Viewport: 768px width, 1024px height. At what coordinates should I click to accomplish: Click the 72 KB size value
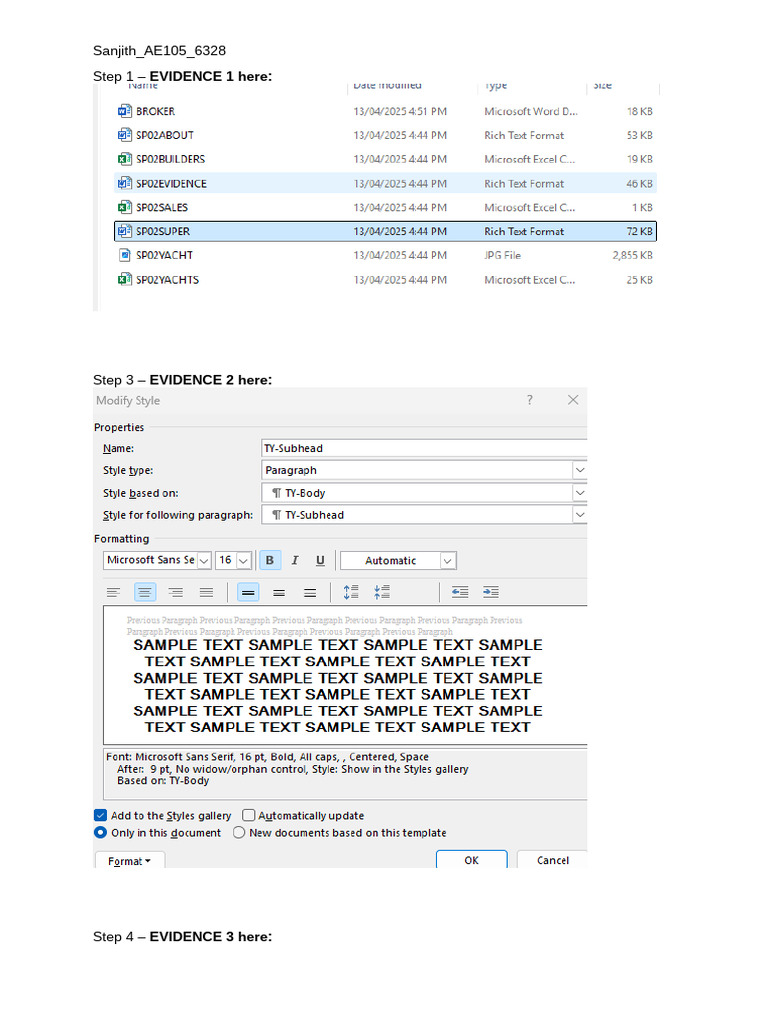(x=639, y=231)
